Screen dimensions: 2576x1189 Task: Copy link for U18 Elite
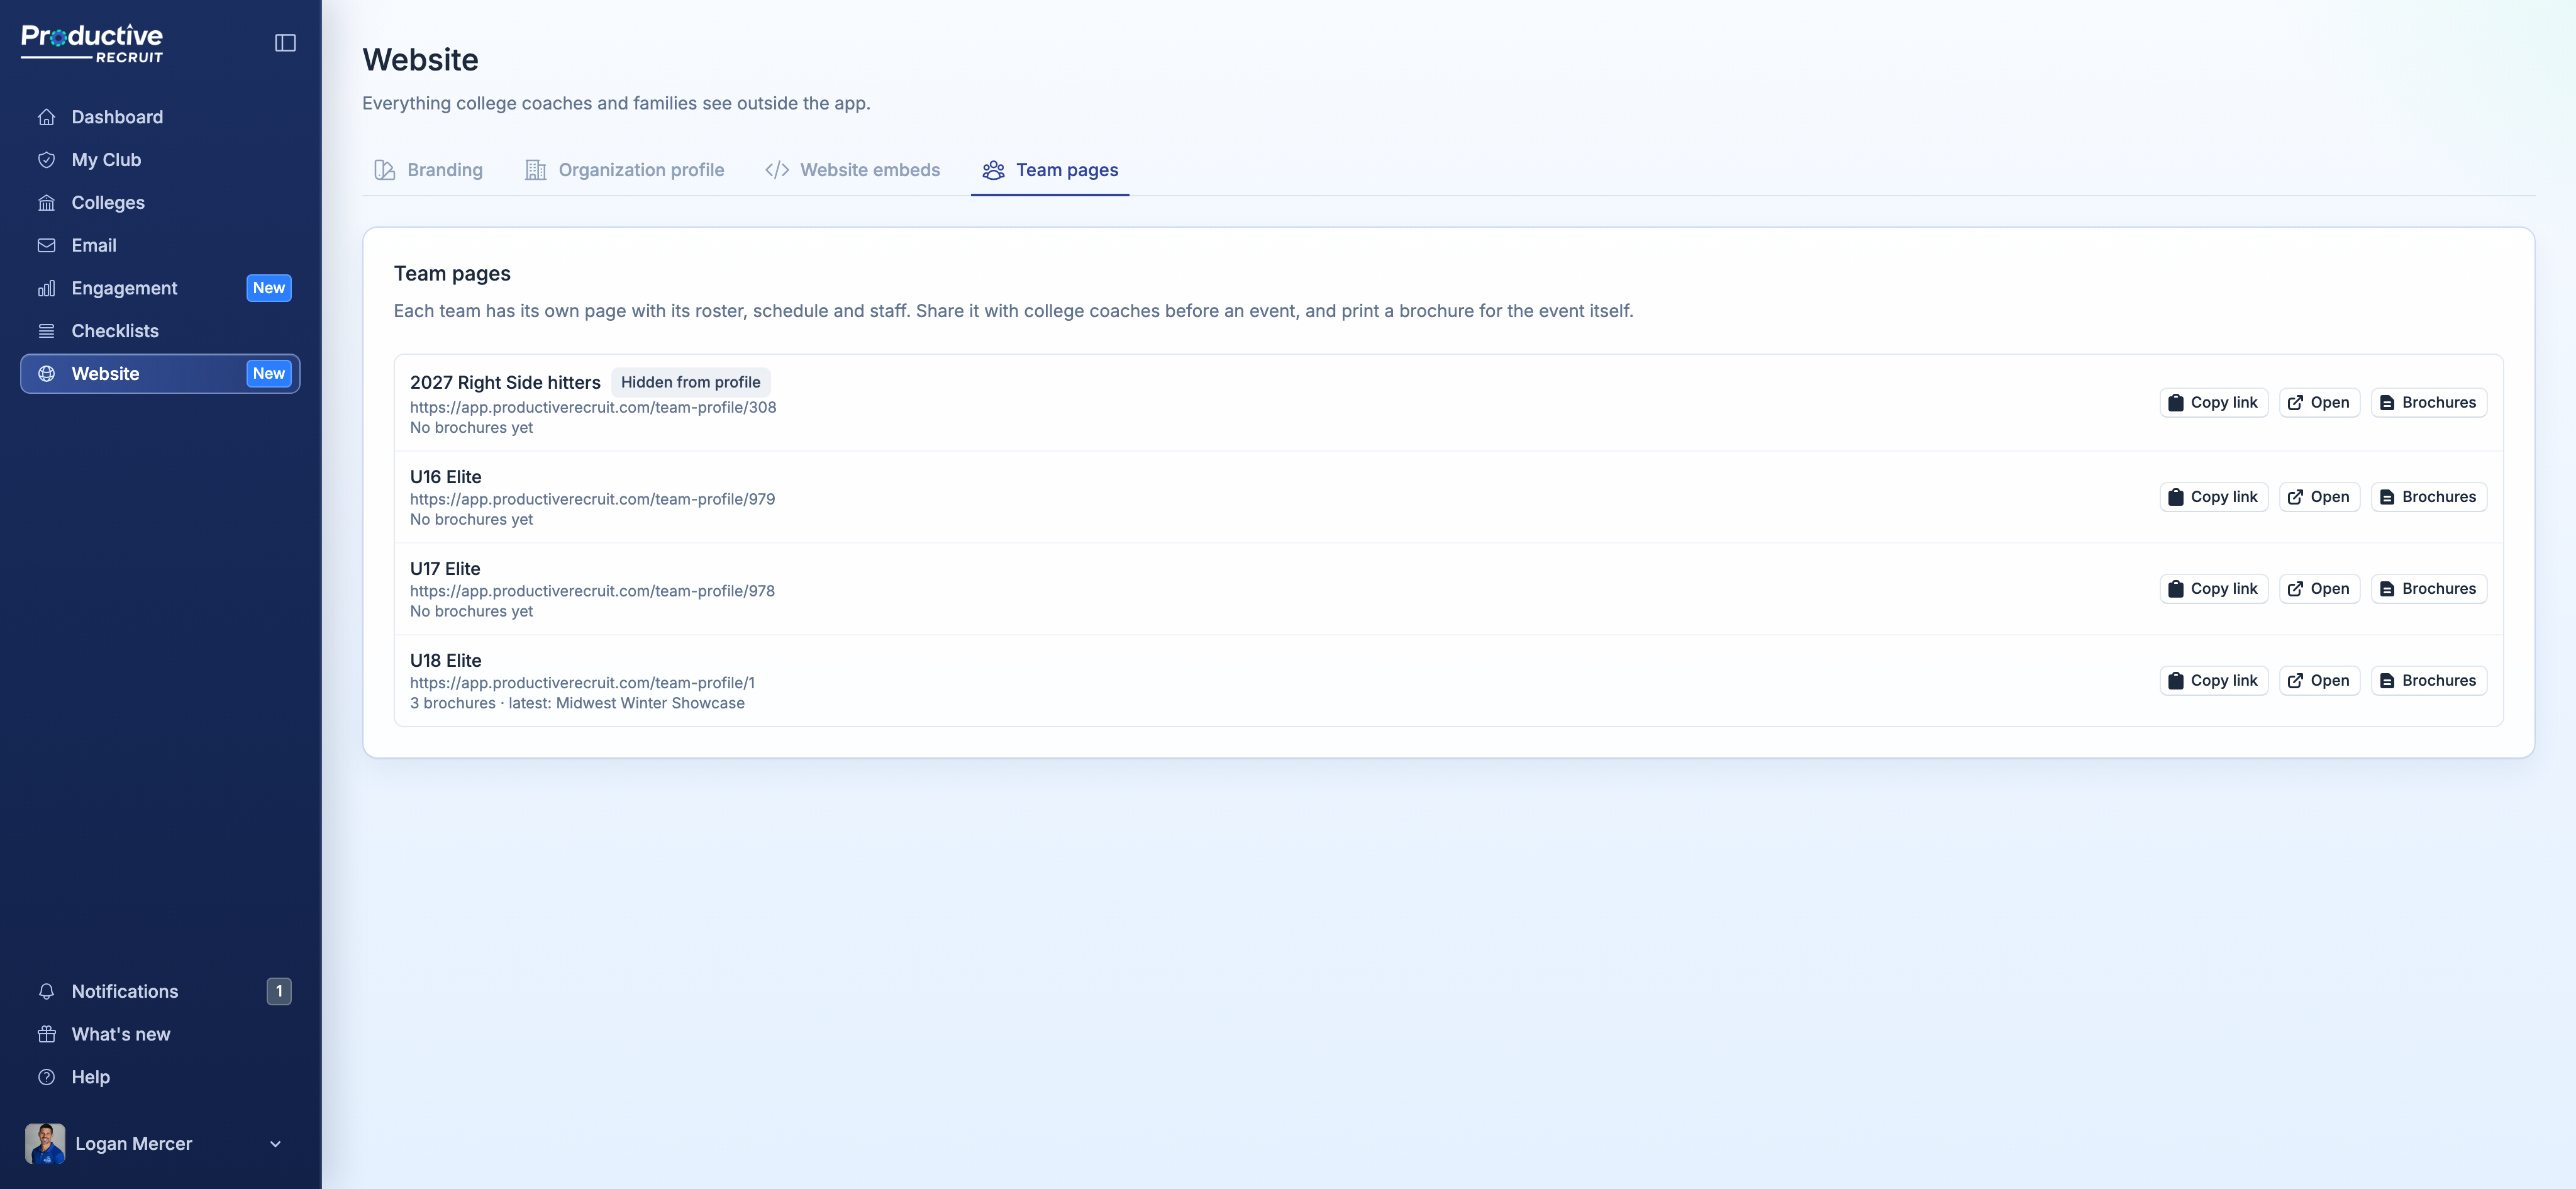click(x=2214, y=681)
